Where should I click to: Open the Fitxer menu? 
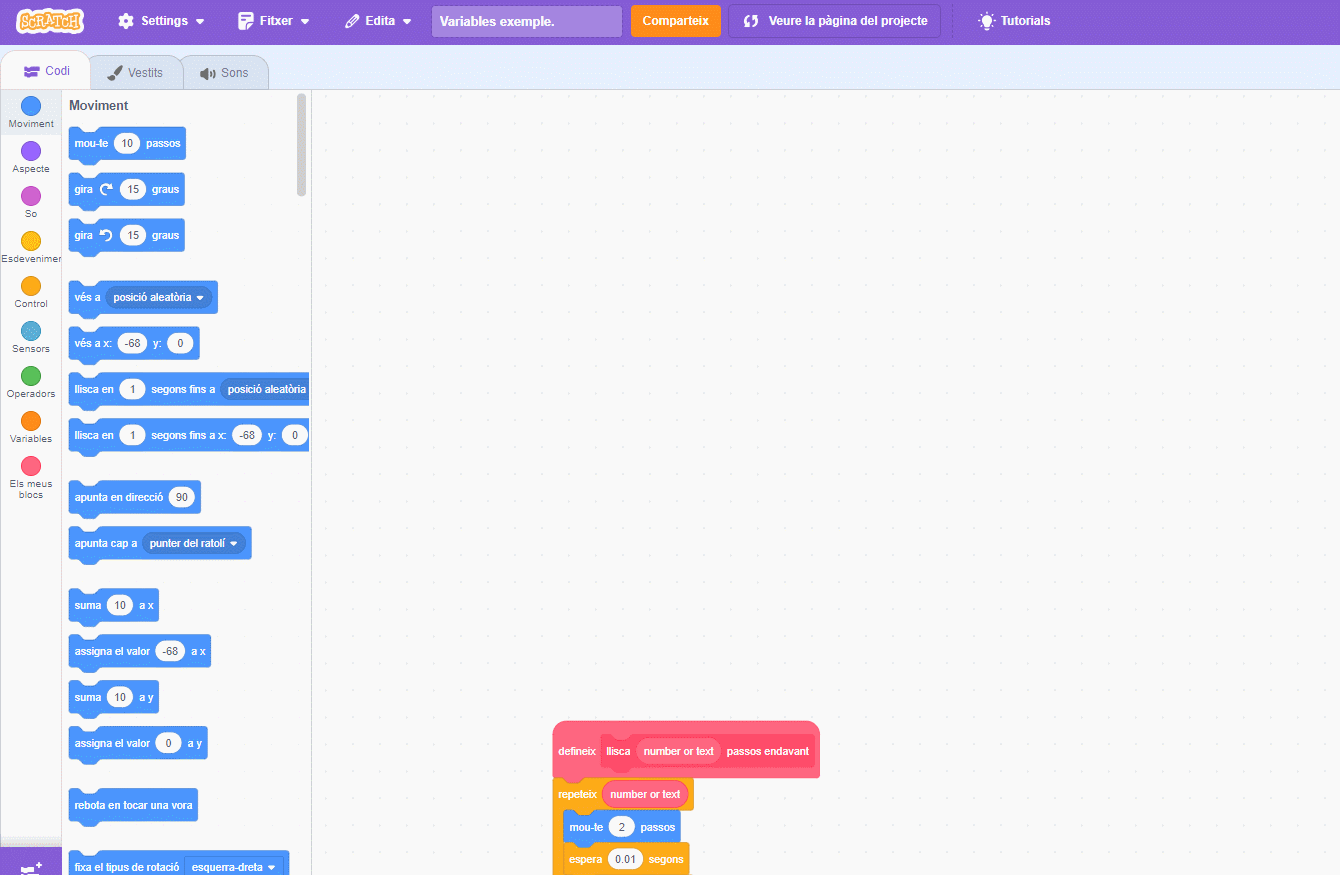[x=274, y=21]
